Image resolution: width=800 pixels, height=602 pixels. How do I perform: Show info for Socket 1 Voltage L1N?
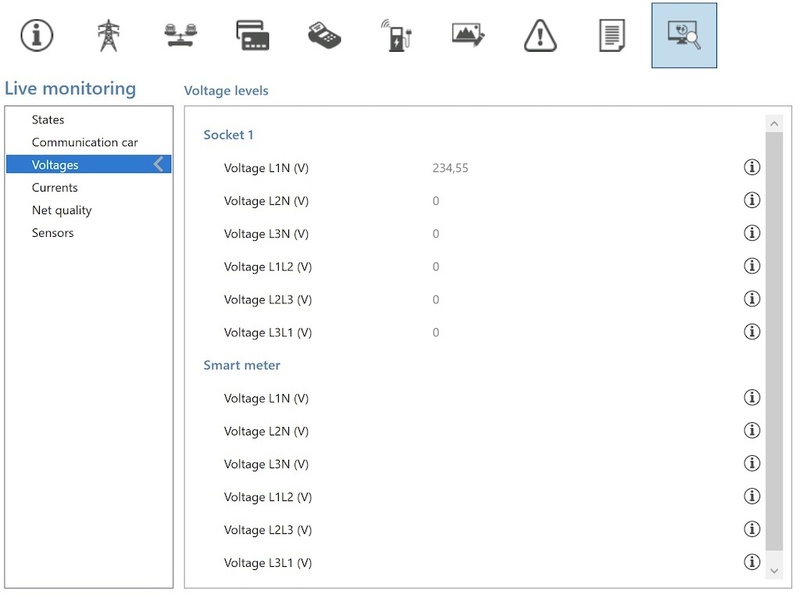pyautogui.click(x=752, y=168)
